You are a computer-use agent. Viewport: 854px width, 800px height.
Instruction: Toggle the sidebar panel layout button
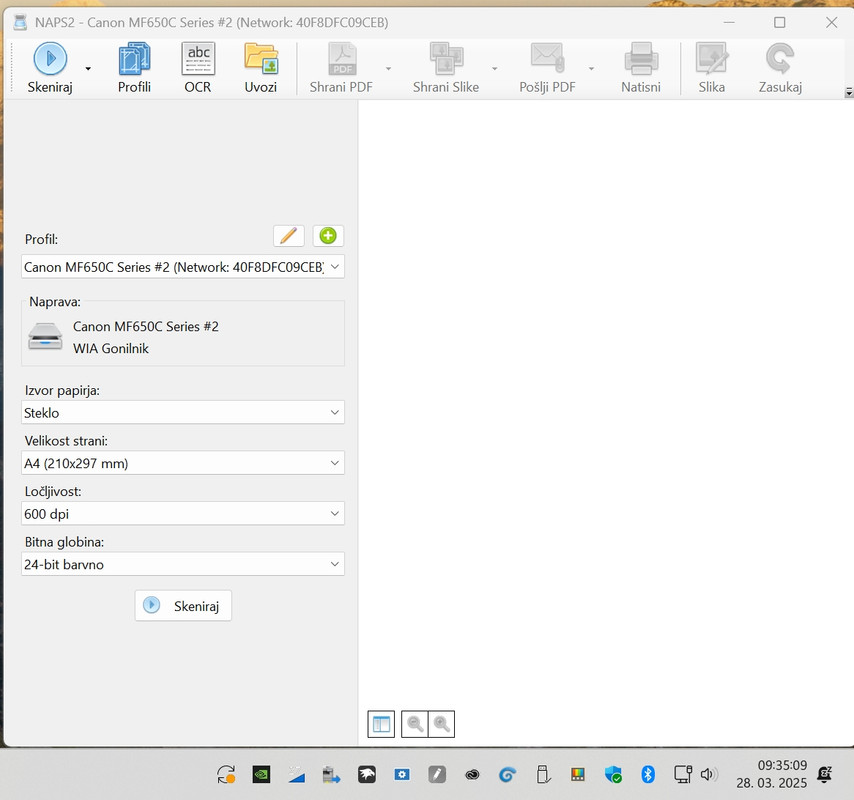click(381, 724)
